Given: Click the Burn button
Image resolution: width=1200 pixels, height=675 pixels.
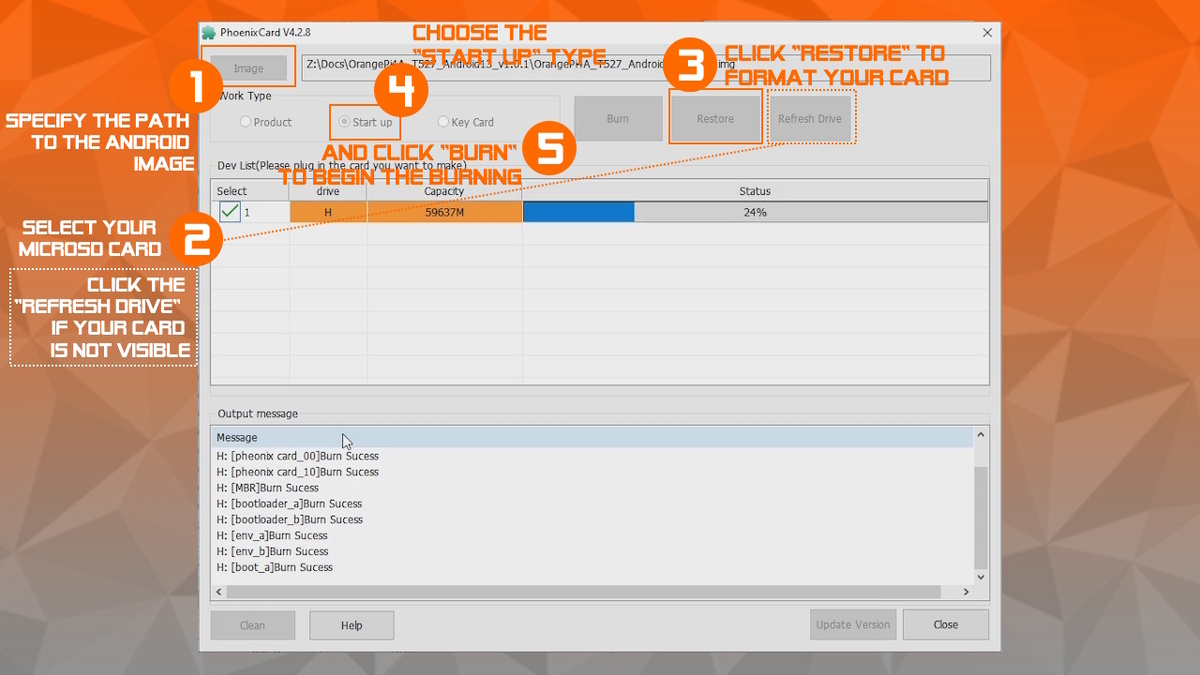Looking at the screenshot, I should coord(618,118).
